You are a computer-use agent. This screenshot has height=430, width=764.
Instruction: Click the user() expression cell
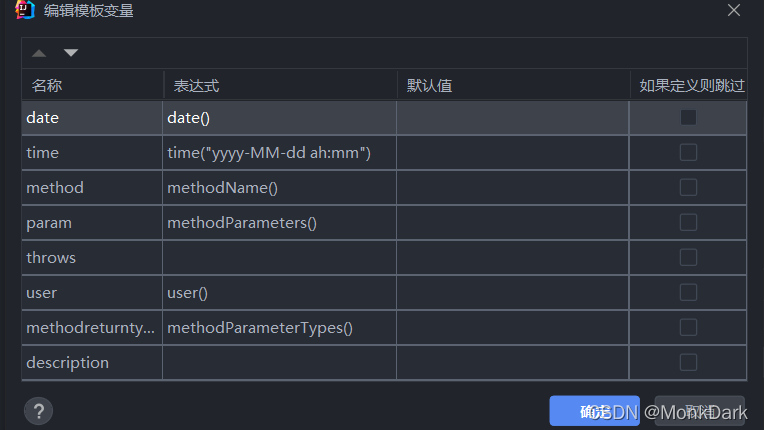[x=279, y=293]
